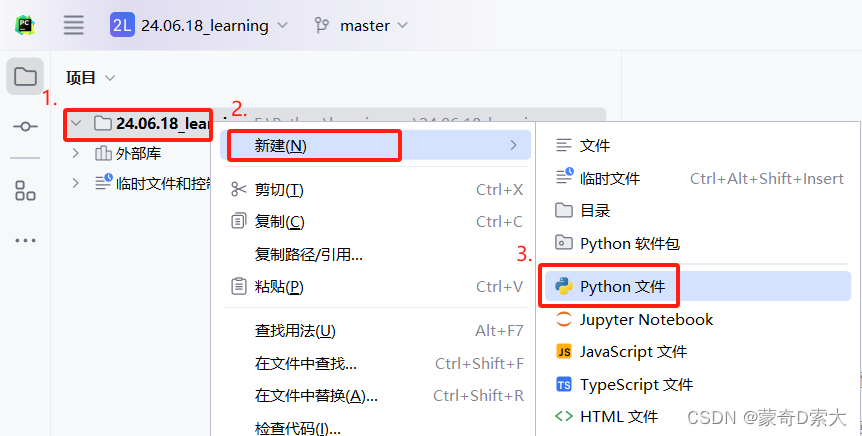Choose 复制路径/引用... entry
The width and height of the screenshot is (862, 436).
coord(375,254)
